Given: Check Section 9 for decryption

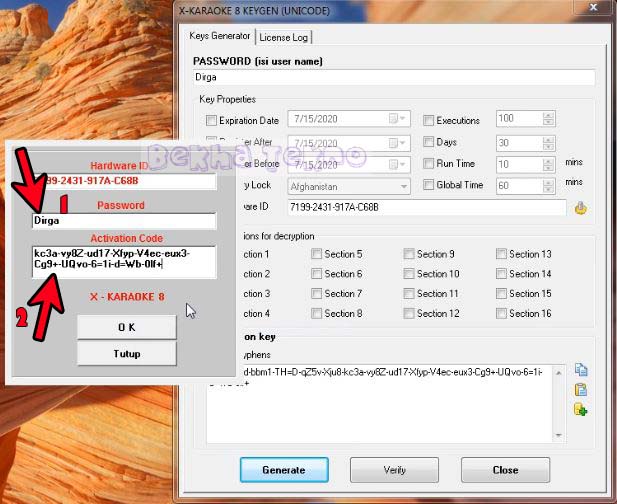Looking at the screenshot, I should pos(409,254).
